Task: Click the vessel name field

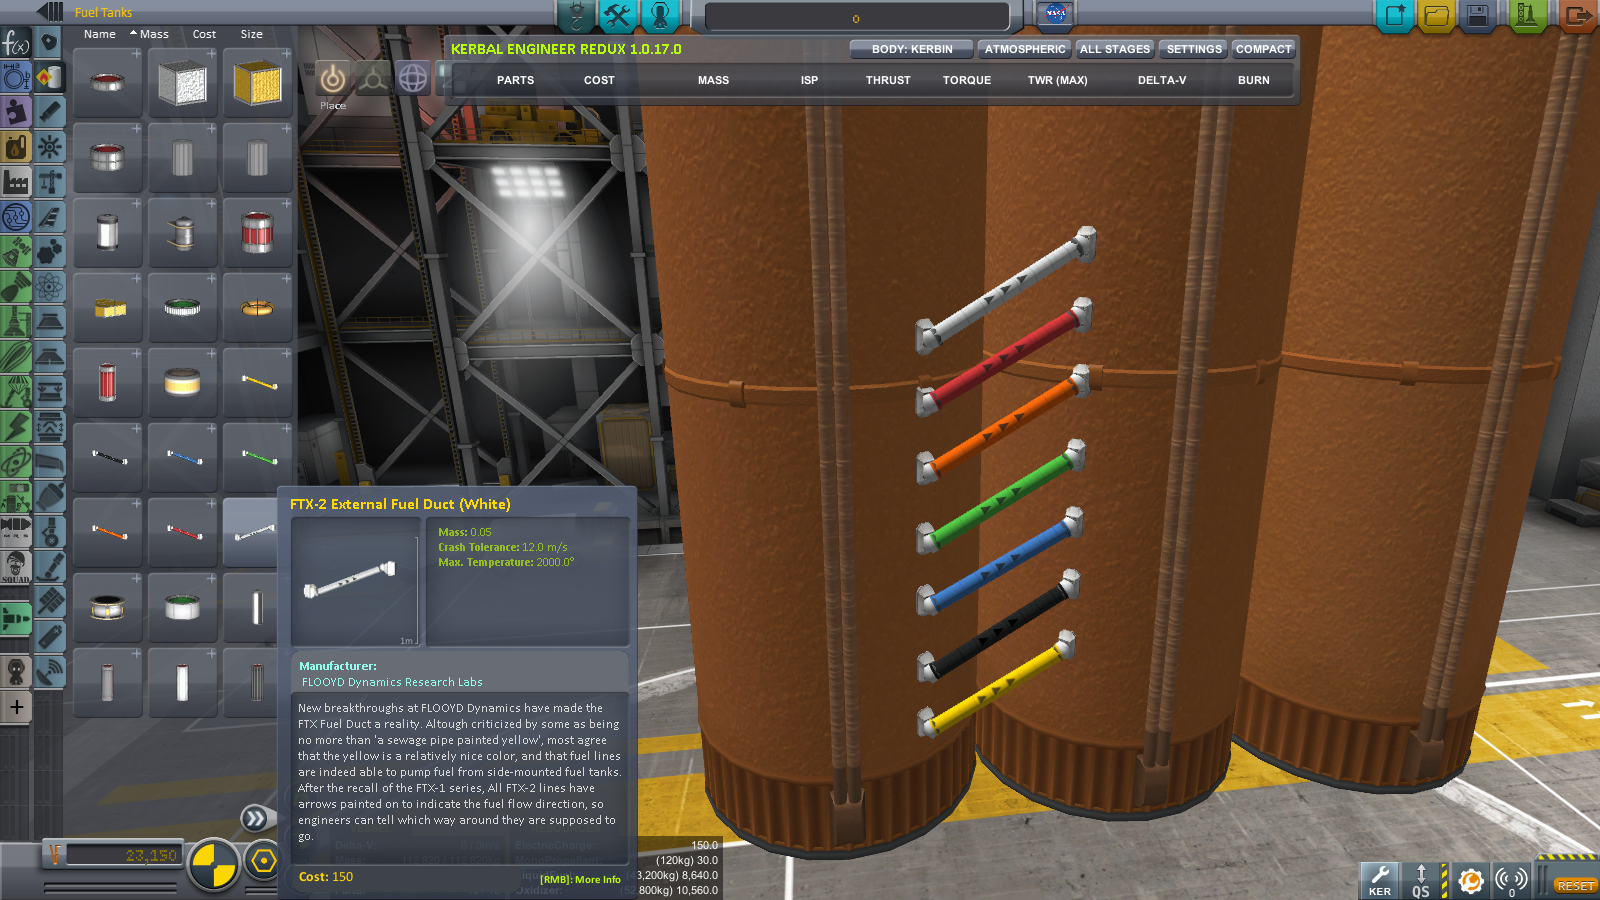Action: [x=857, y=18]
